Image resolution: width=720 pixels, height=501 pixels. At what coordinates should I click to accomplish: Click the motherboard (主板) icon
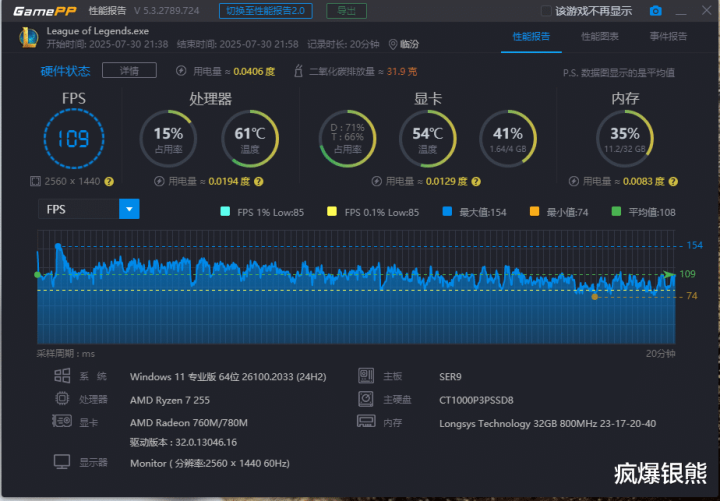tap(366, 376)
